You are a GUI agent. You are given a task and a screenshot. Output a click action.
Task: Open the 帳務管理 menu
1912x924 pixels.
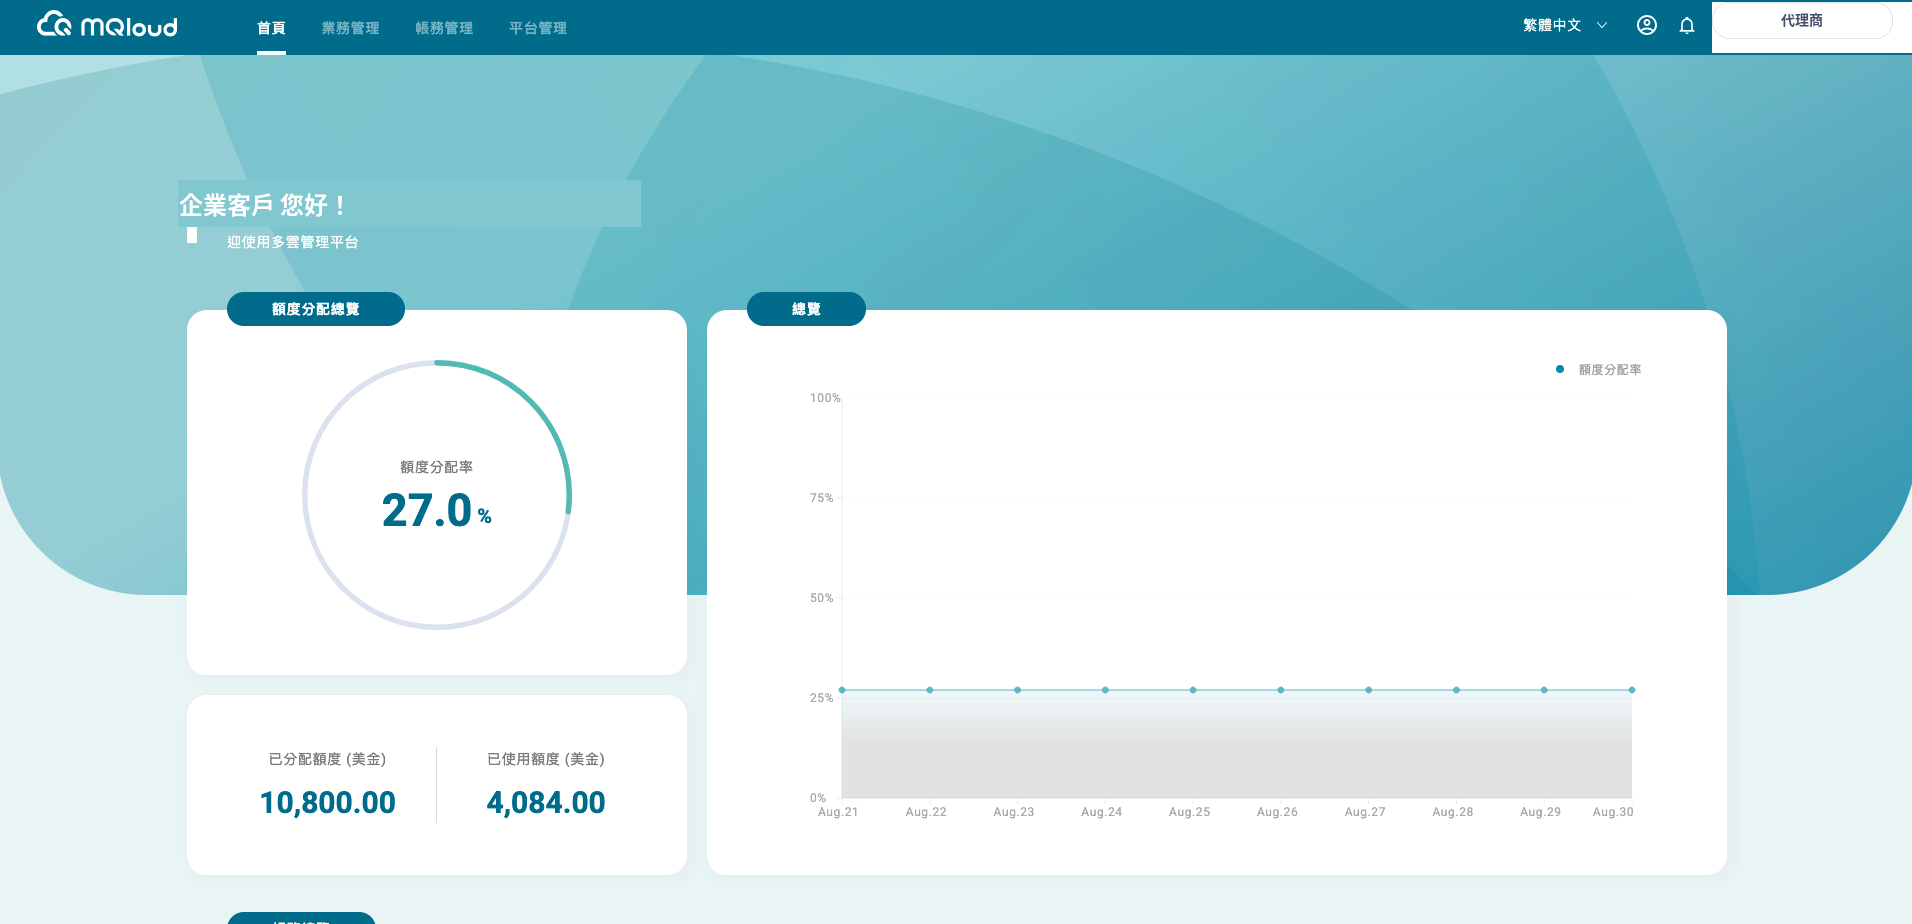click(x=444, y=28)
